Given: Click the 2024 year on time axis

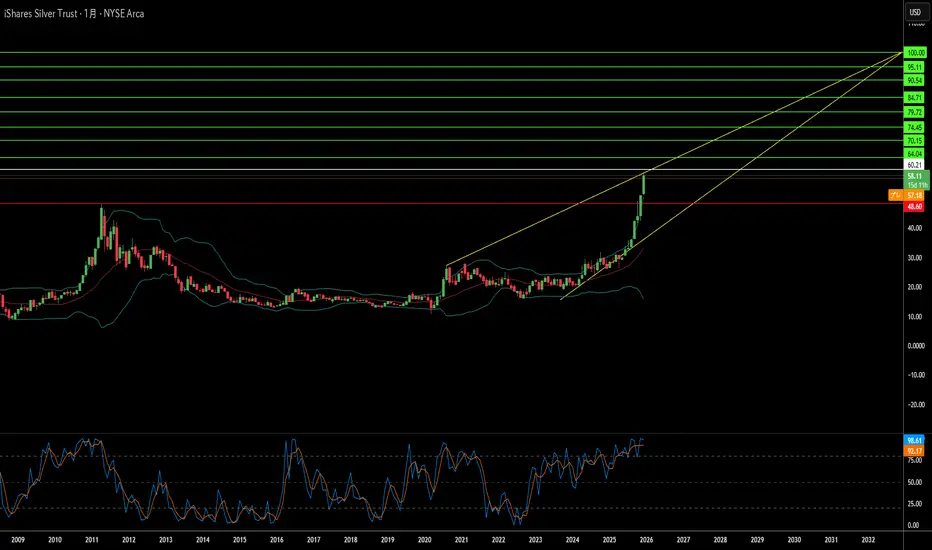Looking at the screenshot, I should [x=572, y=540].
